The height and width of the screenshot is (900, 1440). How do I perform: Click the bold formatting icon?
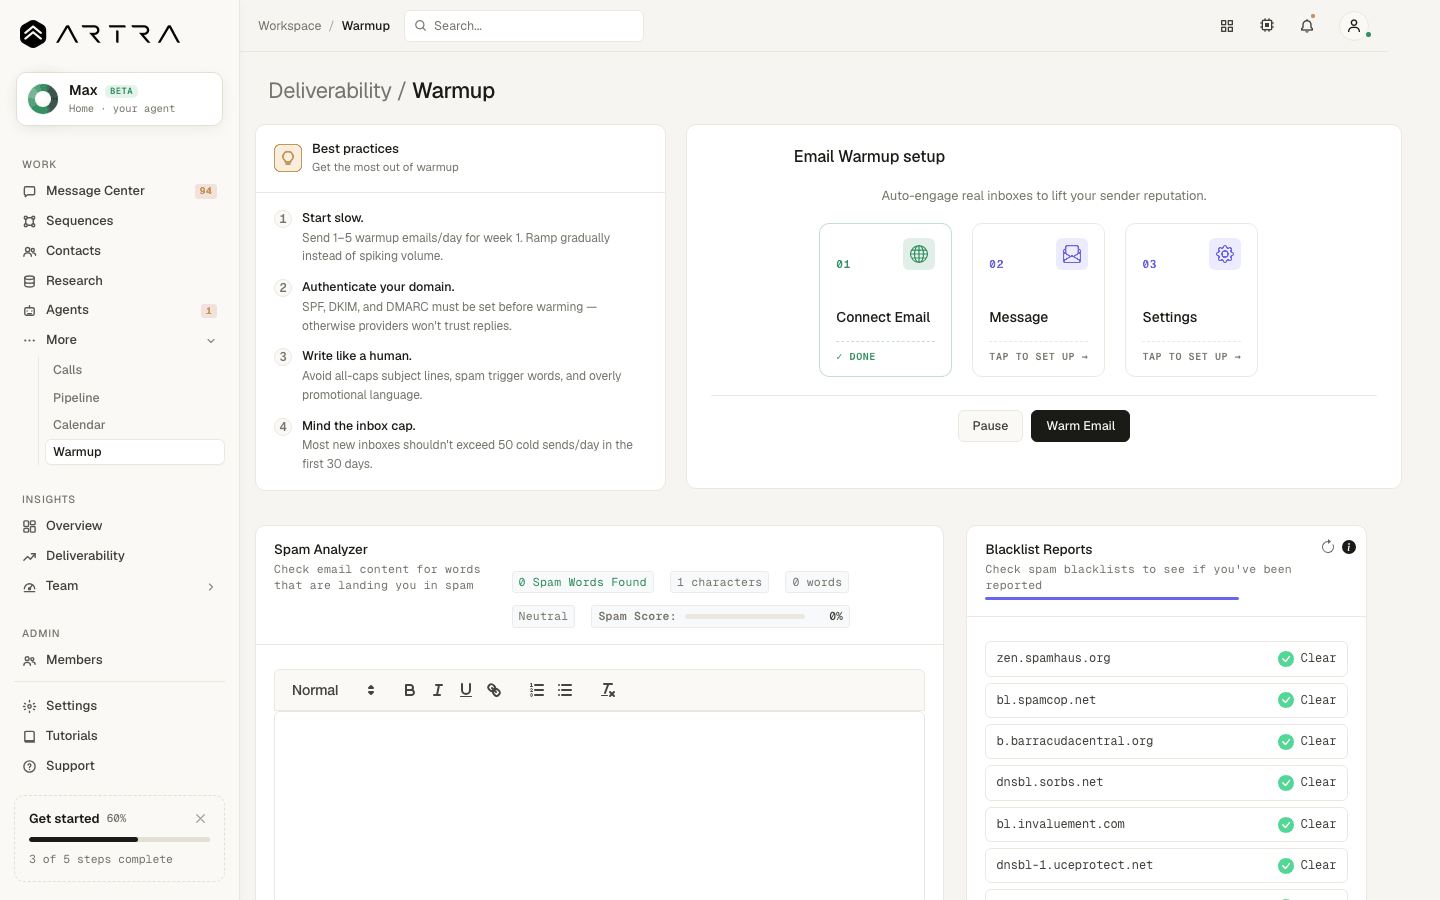(409, 690)
